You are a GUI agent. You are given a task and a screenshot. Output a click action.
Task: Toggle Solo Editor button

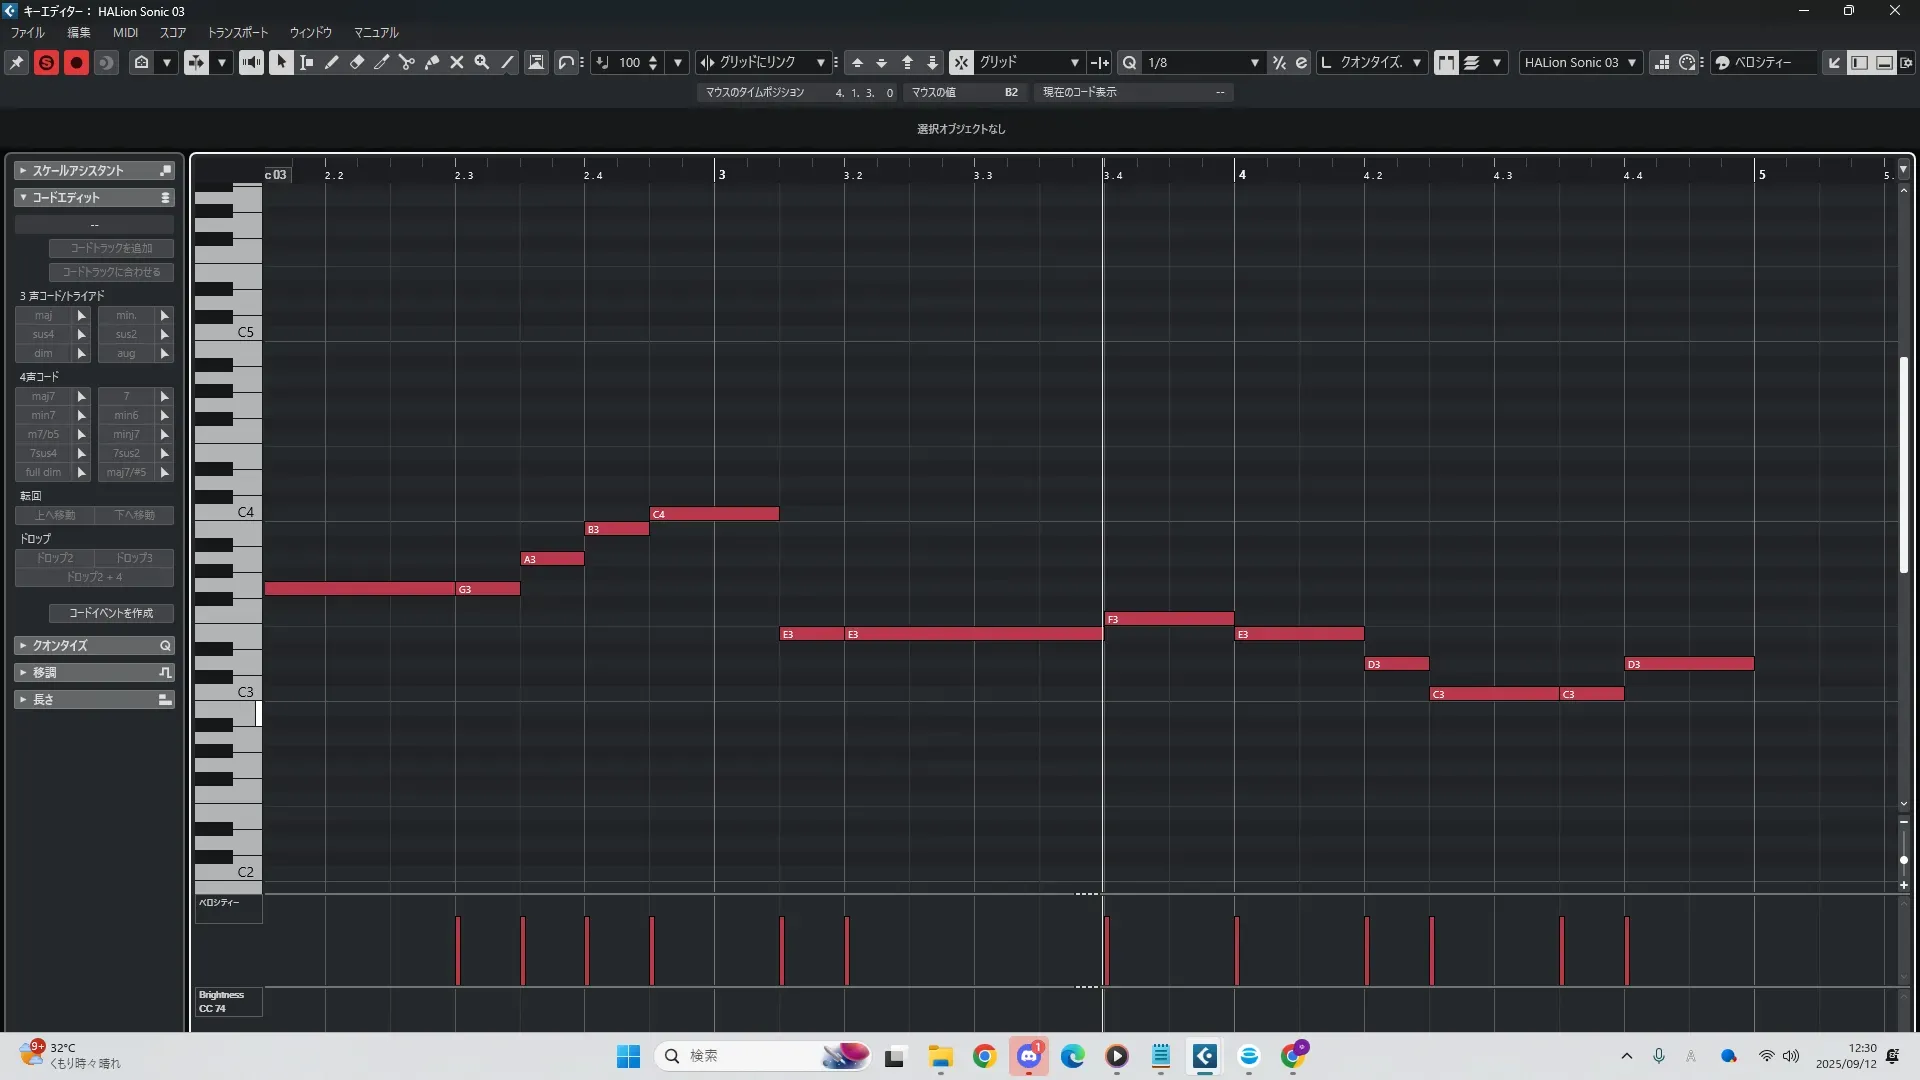click(46, 62)
